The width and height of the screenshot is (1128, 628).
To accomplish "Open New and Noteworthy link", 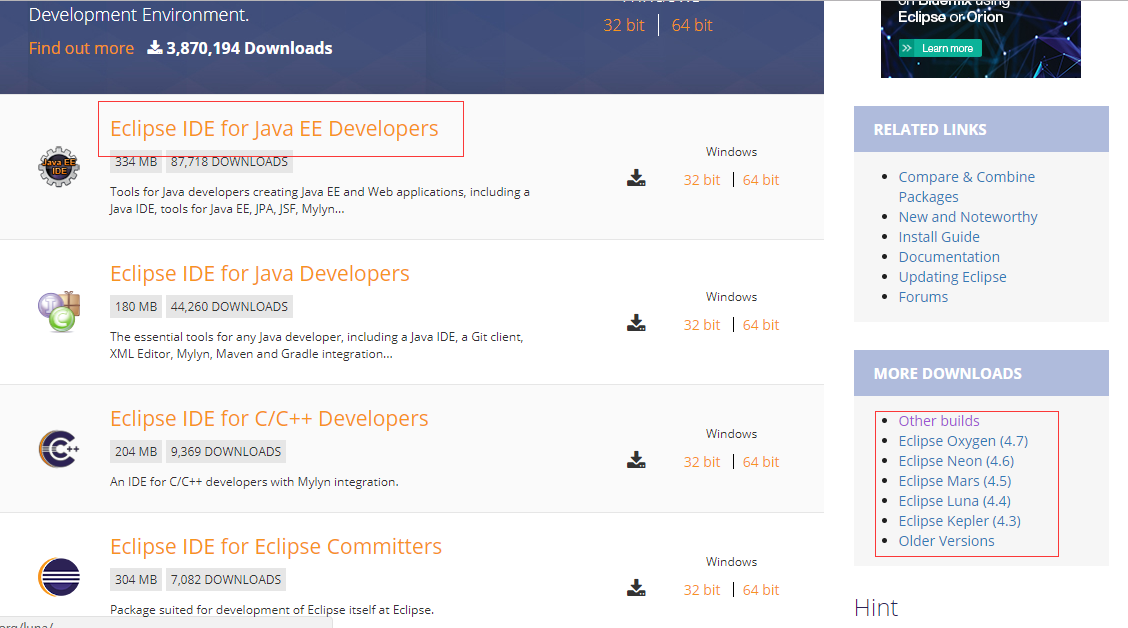I will [x=968, y=217].
